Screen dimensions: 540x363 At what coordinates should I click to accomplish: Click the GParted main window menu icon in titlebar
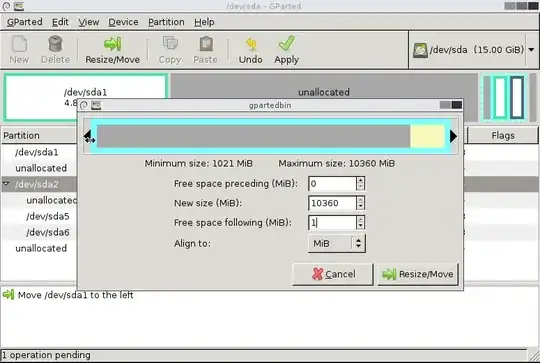[19, 6]
